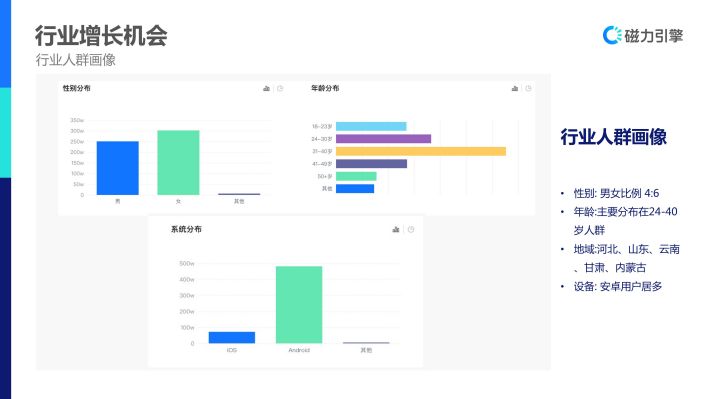Select the dark 41-49岁 age bar
Screen dimensions: 710x399
371,163
